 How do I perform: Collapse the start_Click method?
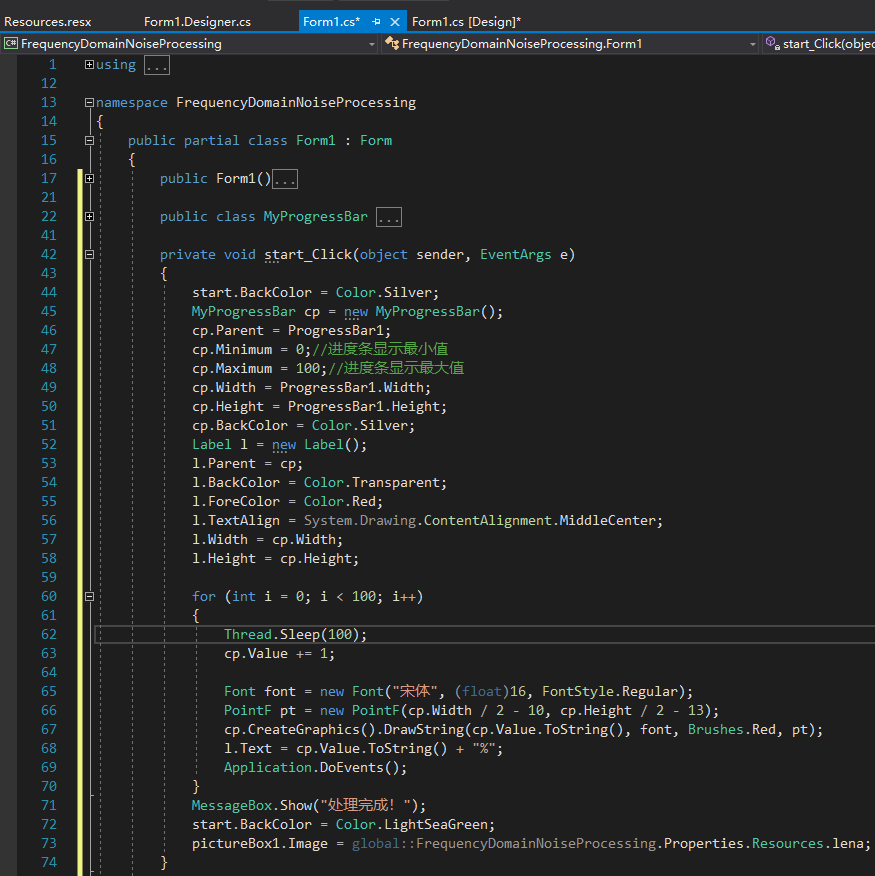(89, 254)
